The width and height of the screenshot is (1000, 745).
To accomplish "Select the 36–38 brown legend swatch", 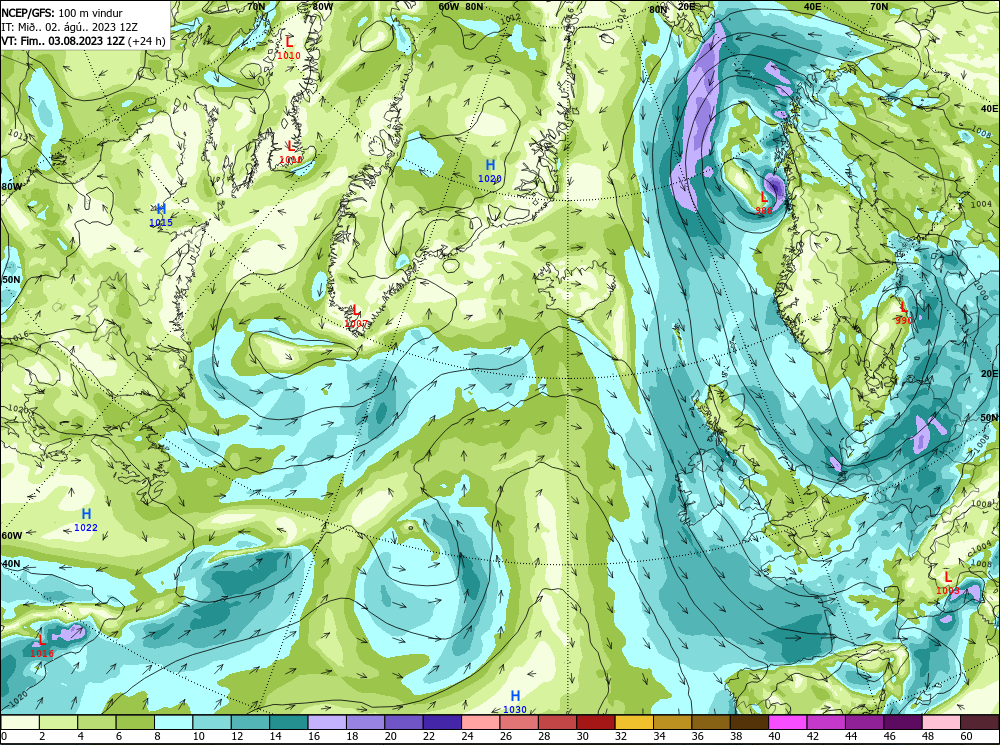I will (710, 722).
